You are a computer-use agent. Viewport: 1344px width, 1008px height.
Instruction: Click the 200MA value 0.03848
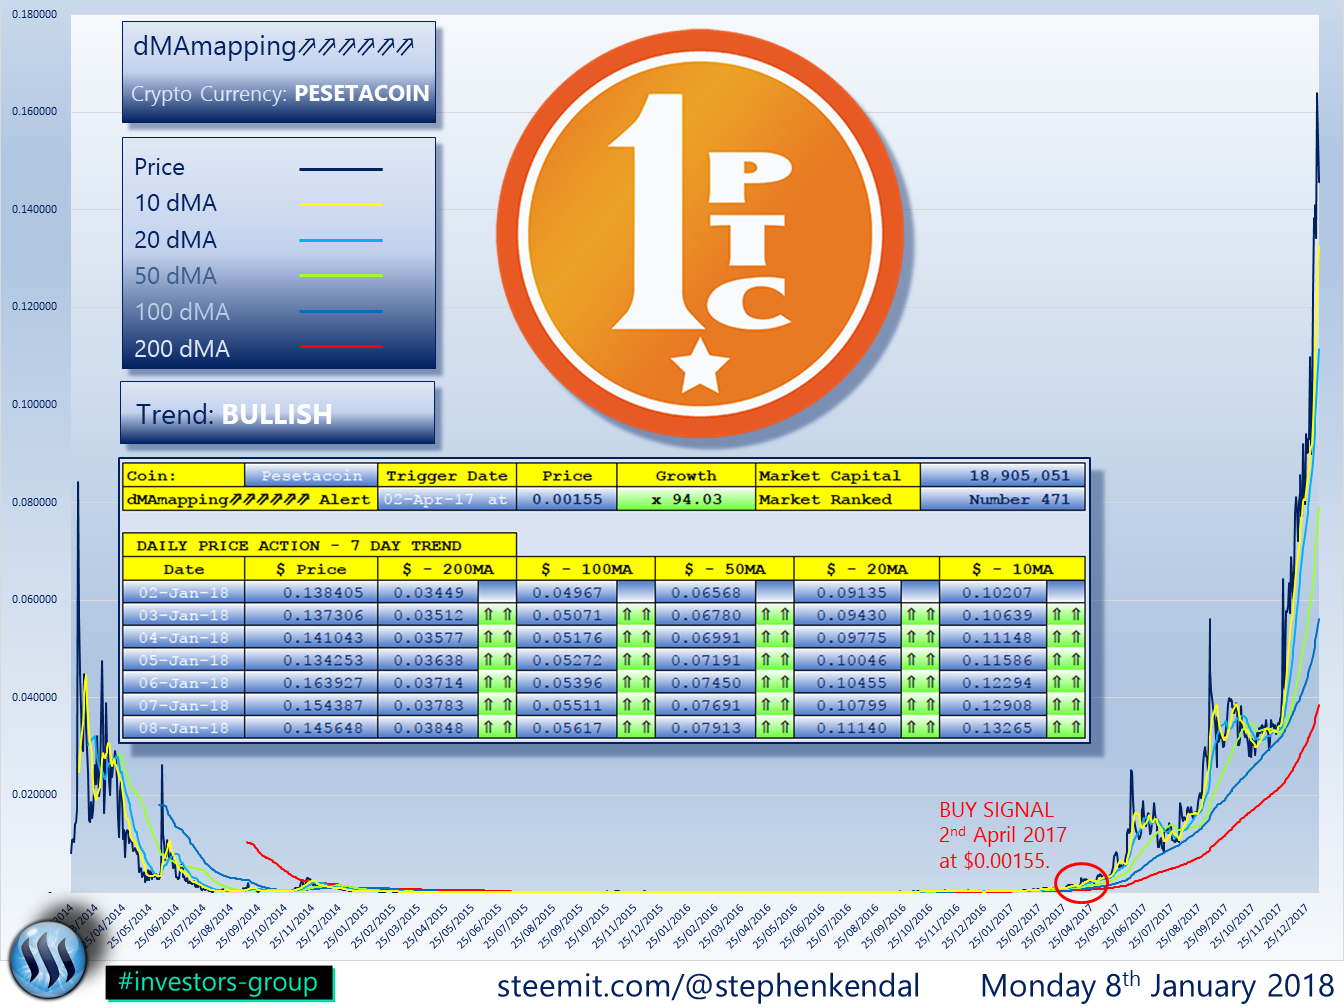[428, 728]
